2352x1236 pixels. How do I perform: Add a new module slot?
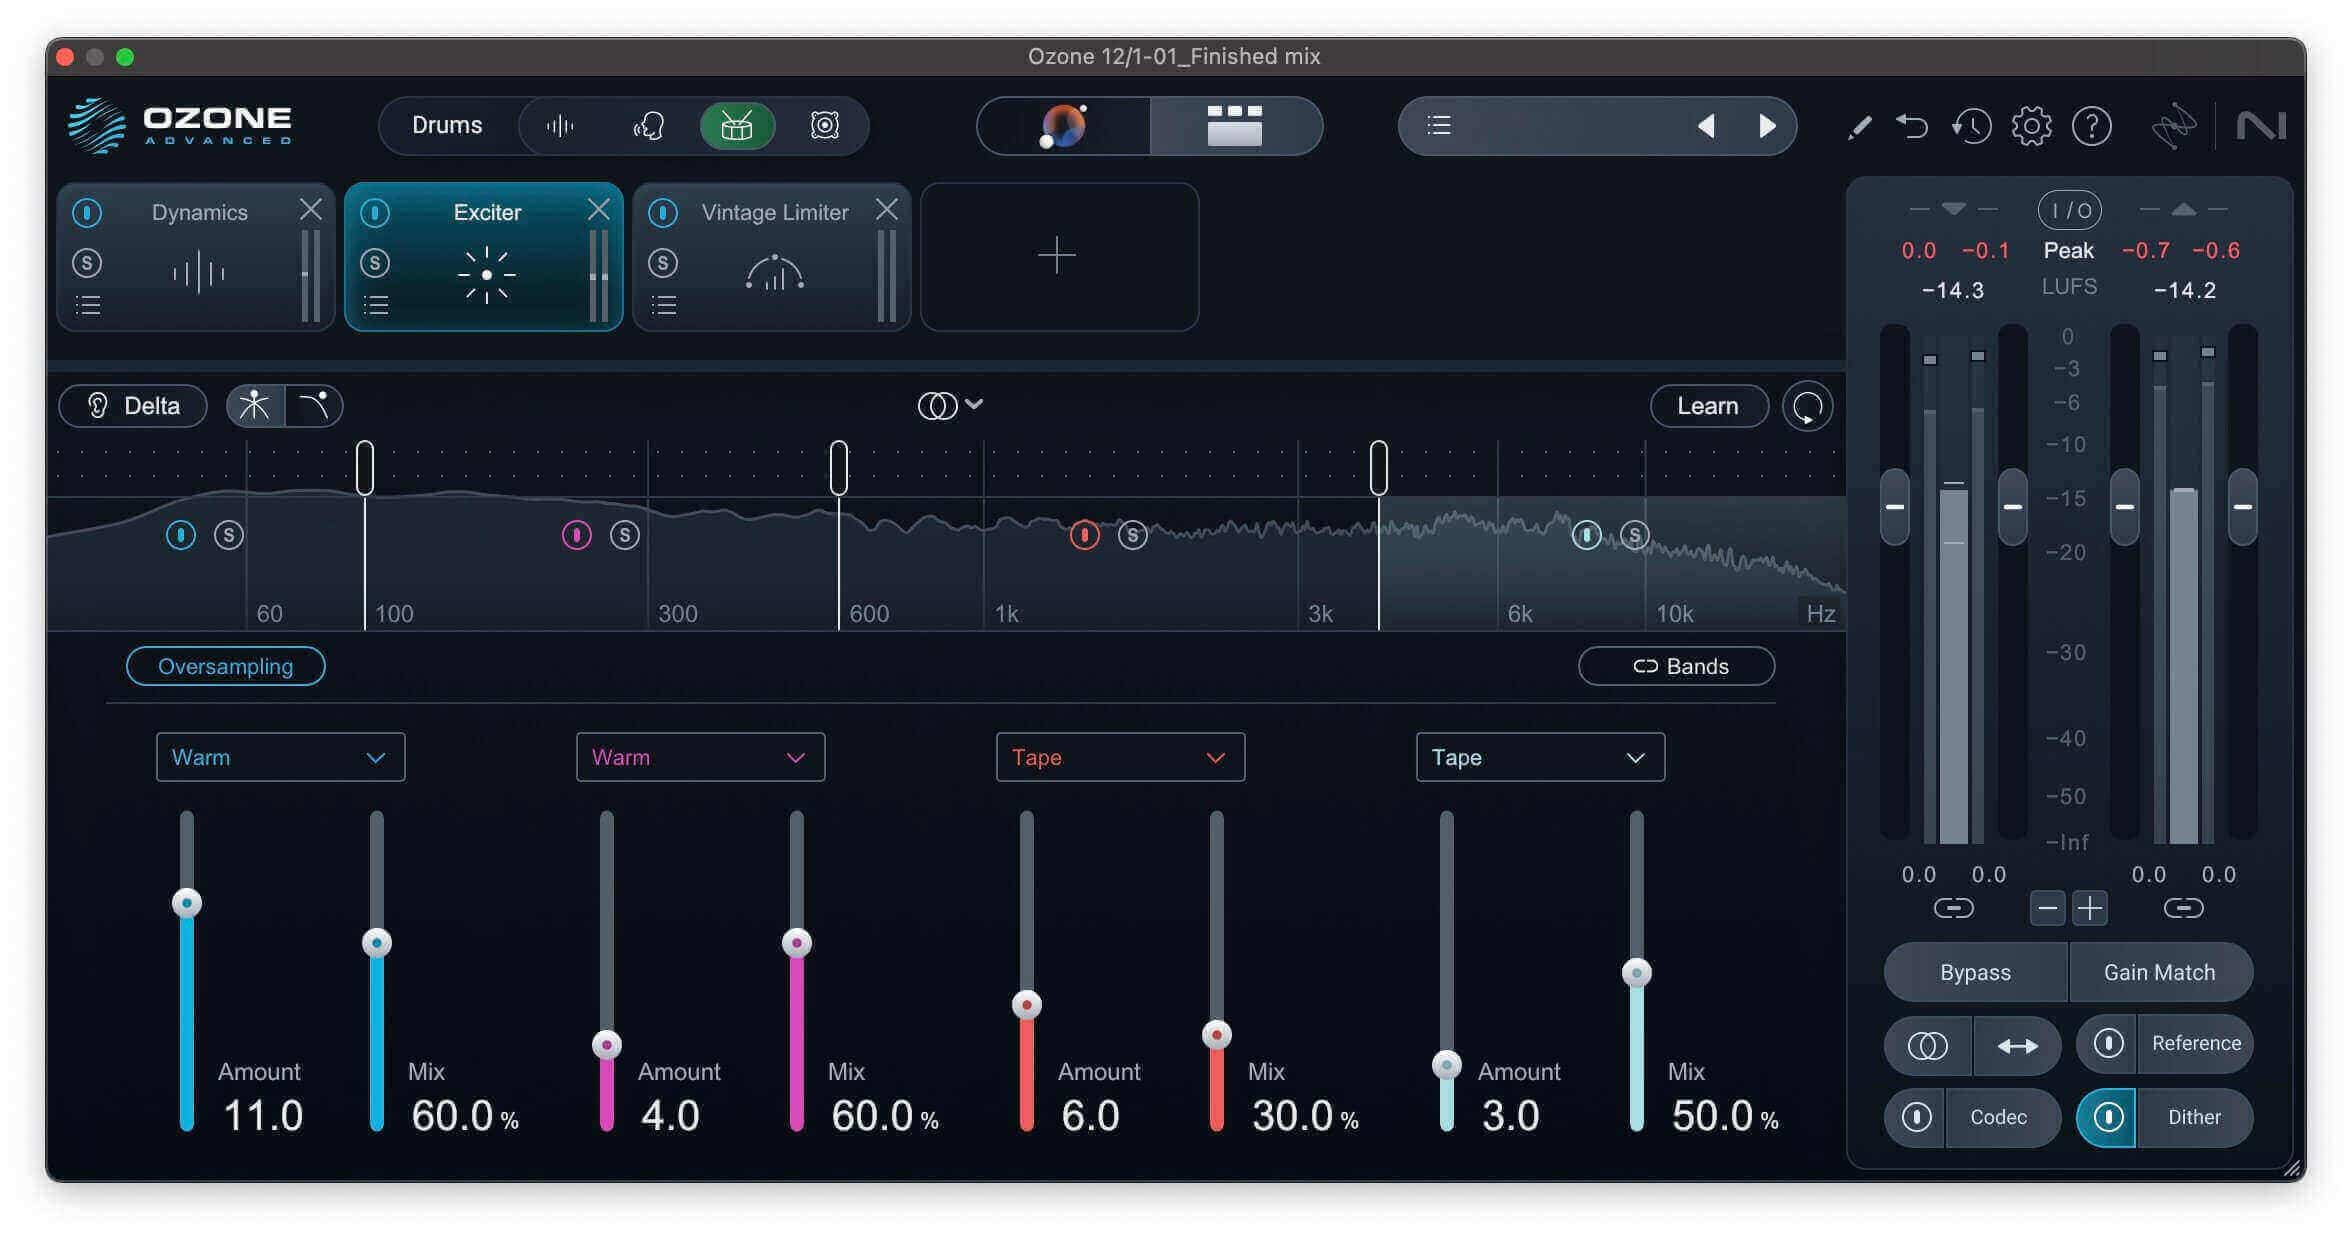(x=1059, y=257)
